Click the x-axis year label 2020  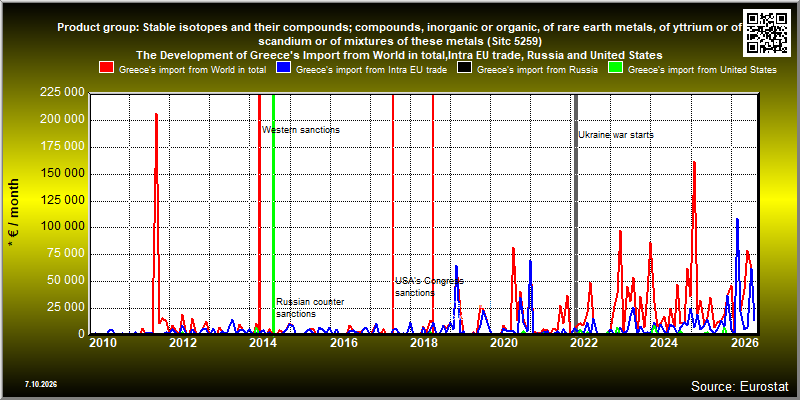click(x=504, y=344)
